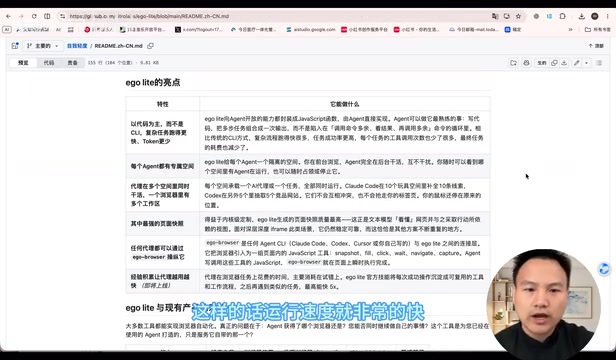This screenshot has height=360, width=616.
Task: Open the edit options dropdown arrow
Action: (587, 63)
